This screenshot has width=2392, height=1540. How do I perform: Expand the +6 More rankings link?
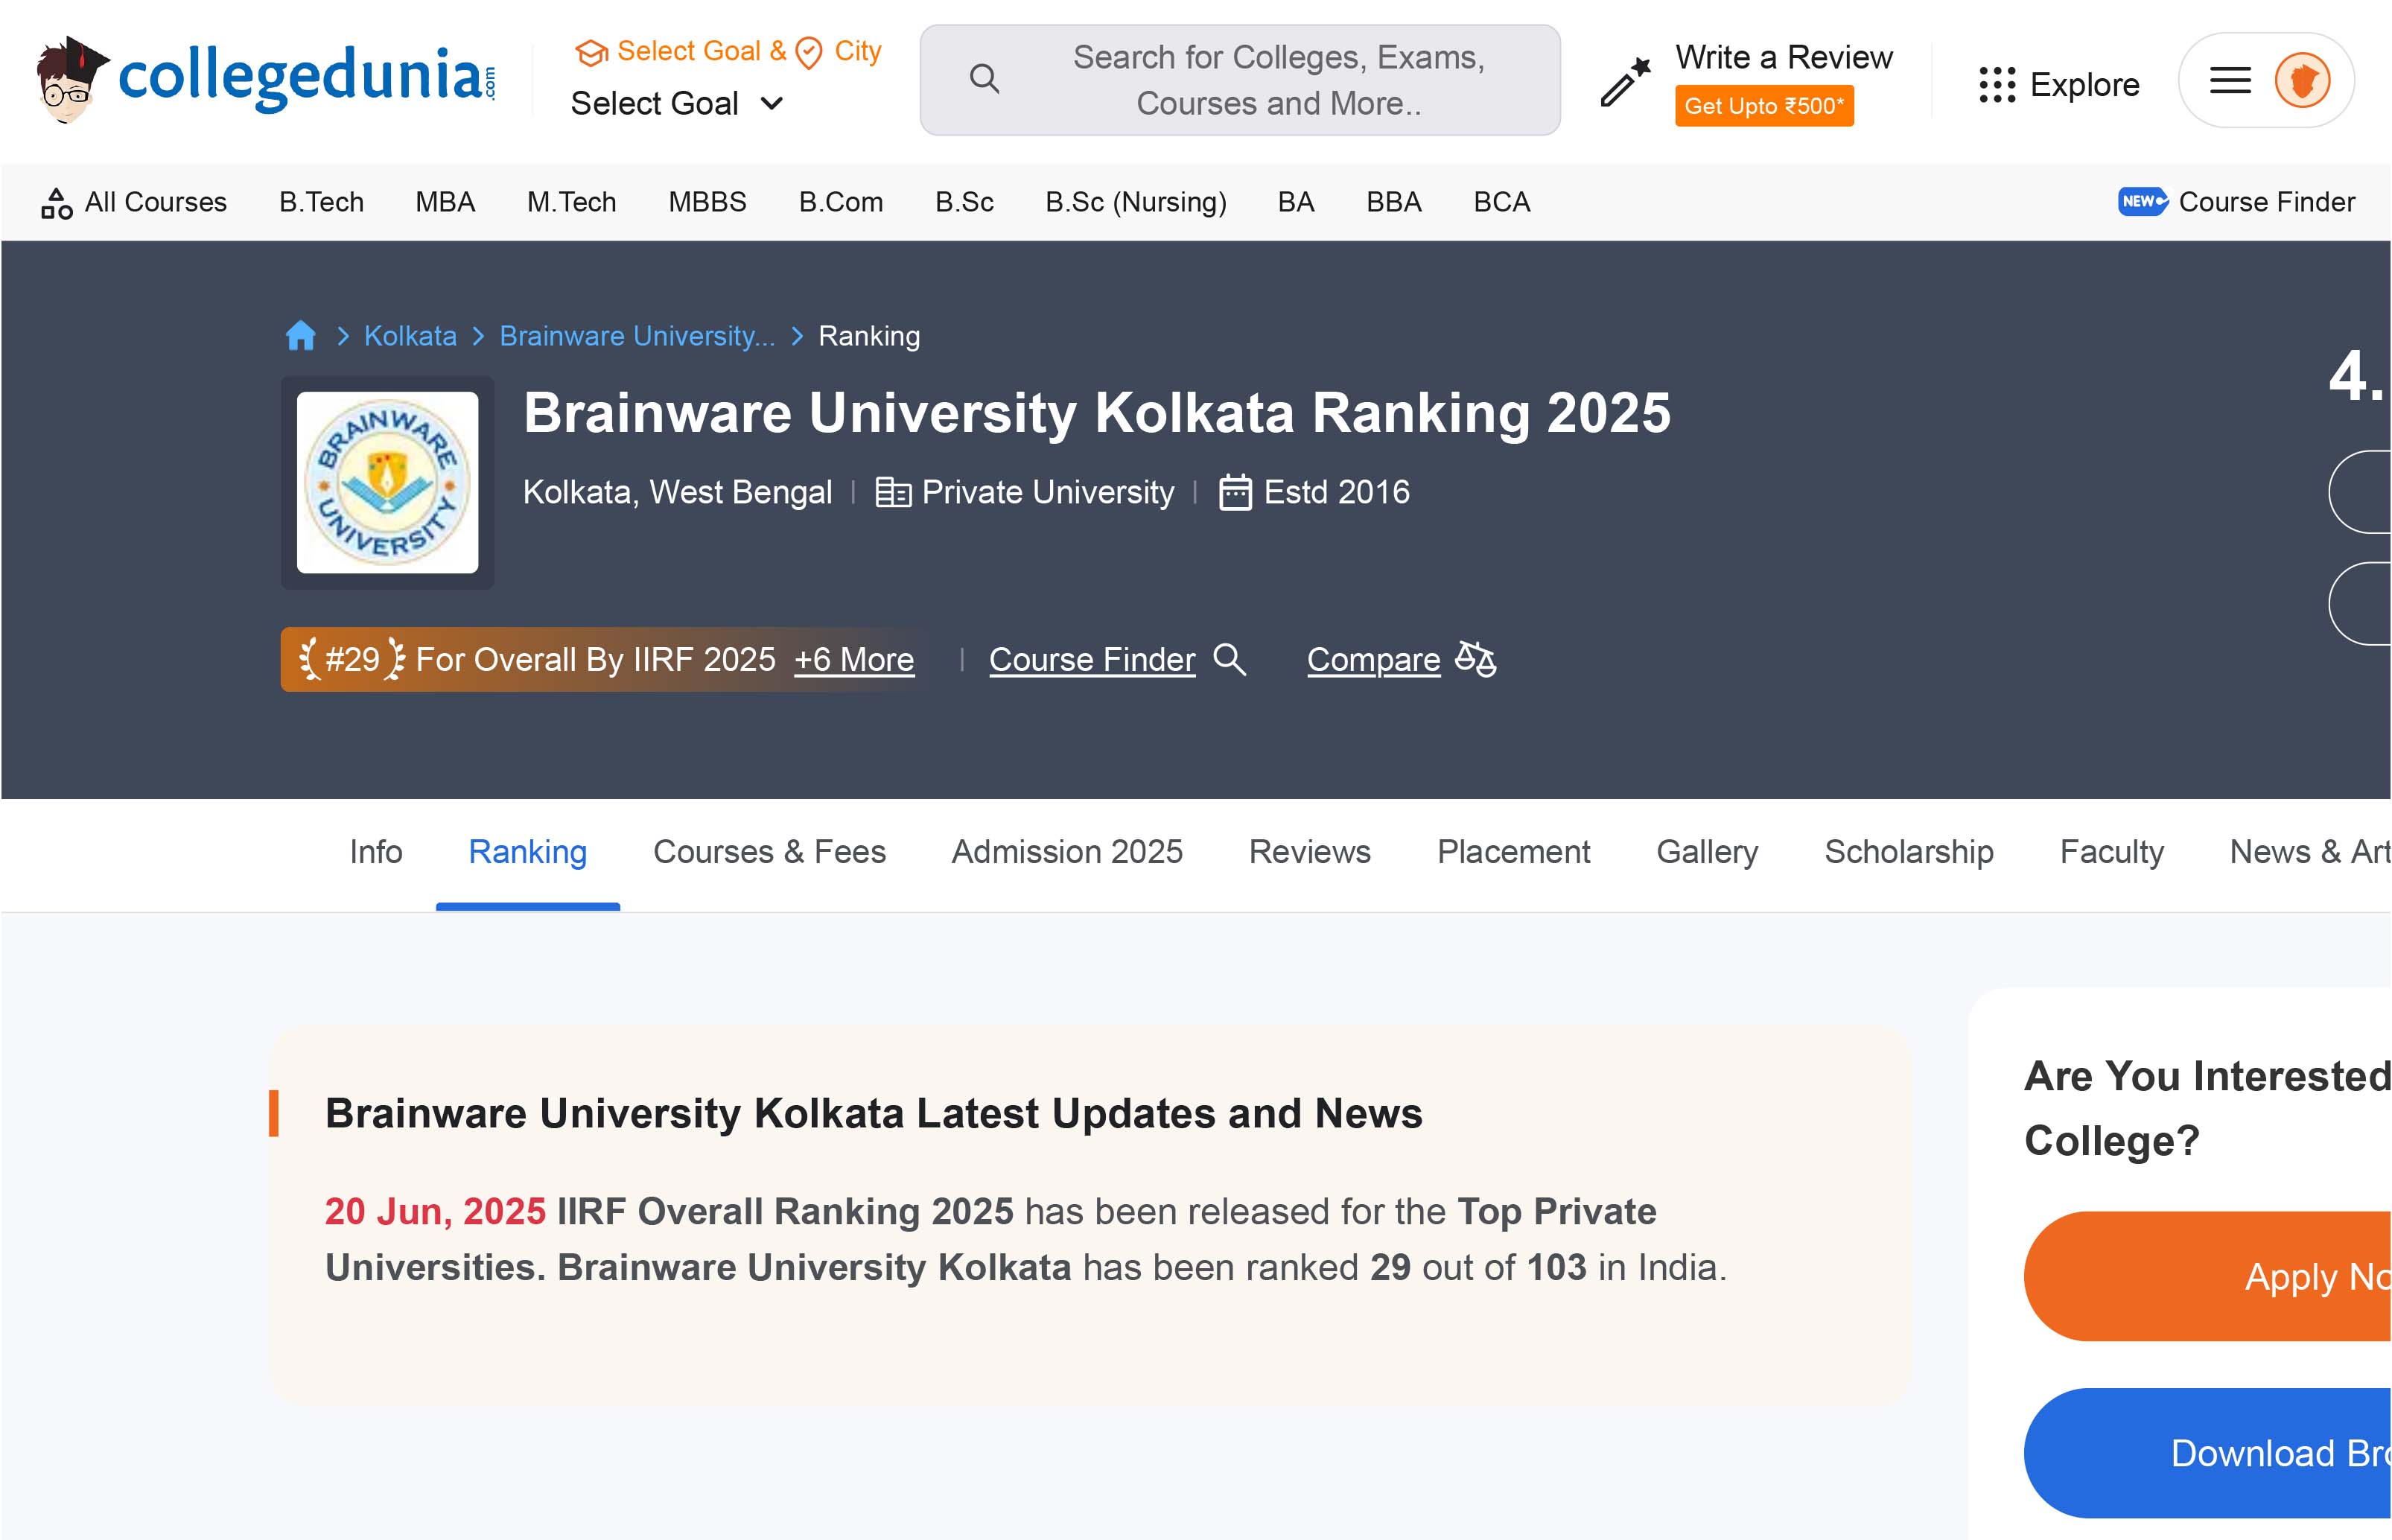(854, 660)
